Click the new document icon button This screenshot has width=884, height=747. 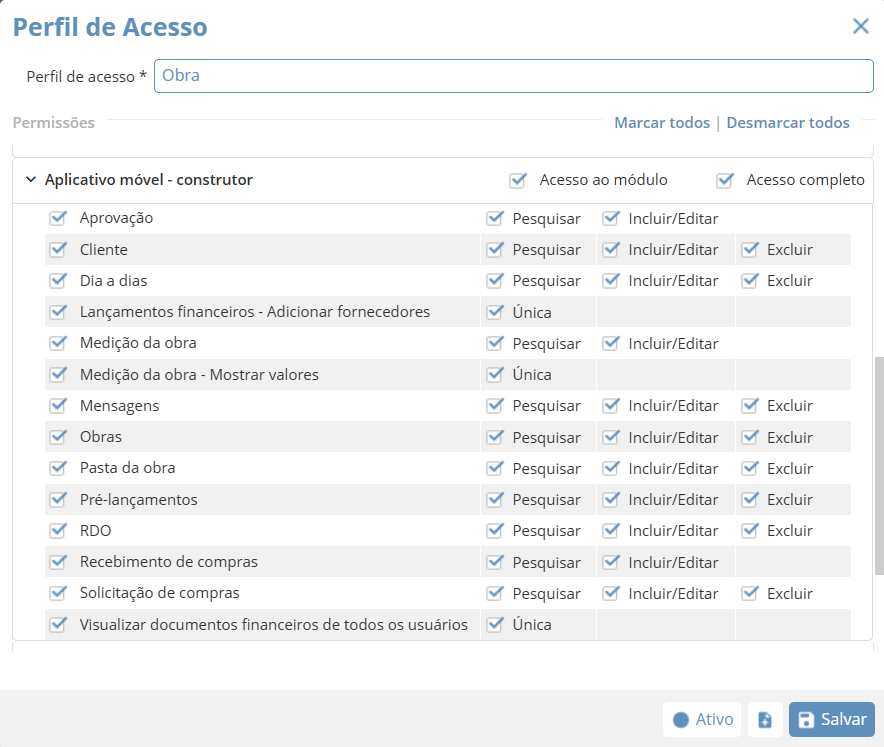(765, 720)
